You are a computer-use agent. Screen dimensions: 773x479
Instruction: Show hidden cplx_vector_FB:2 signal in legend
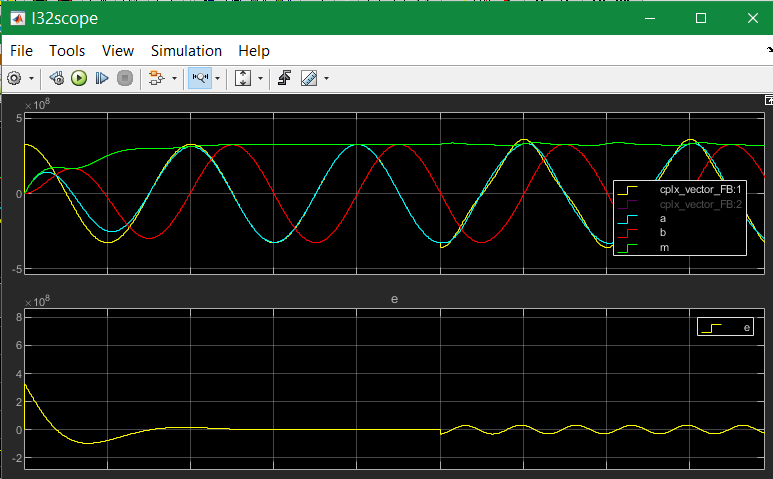coord(701,205)
